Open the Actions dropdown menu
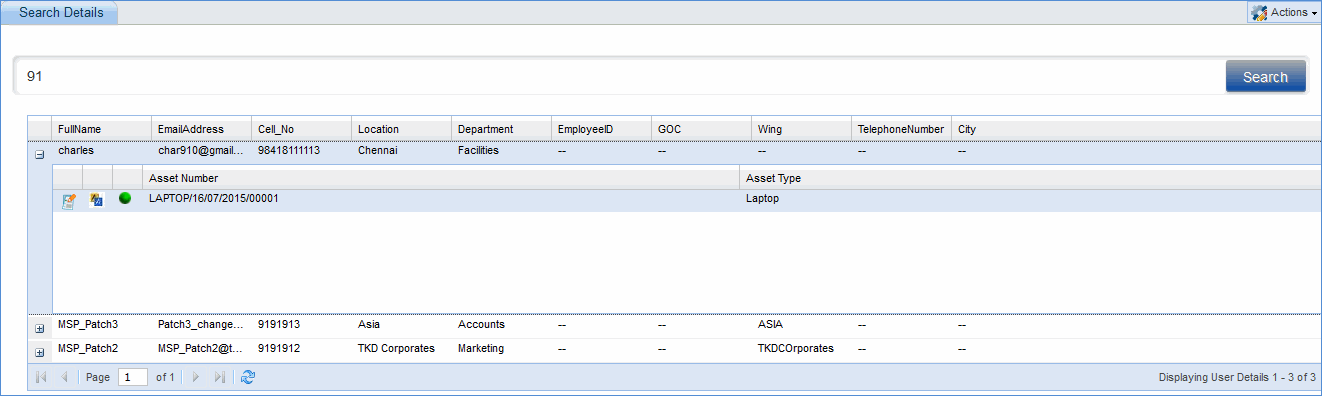1322x396 pixels. pos(1283,13)
